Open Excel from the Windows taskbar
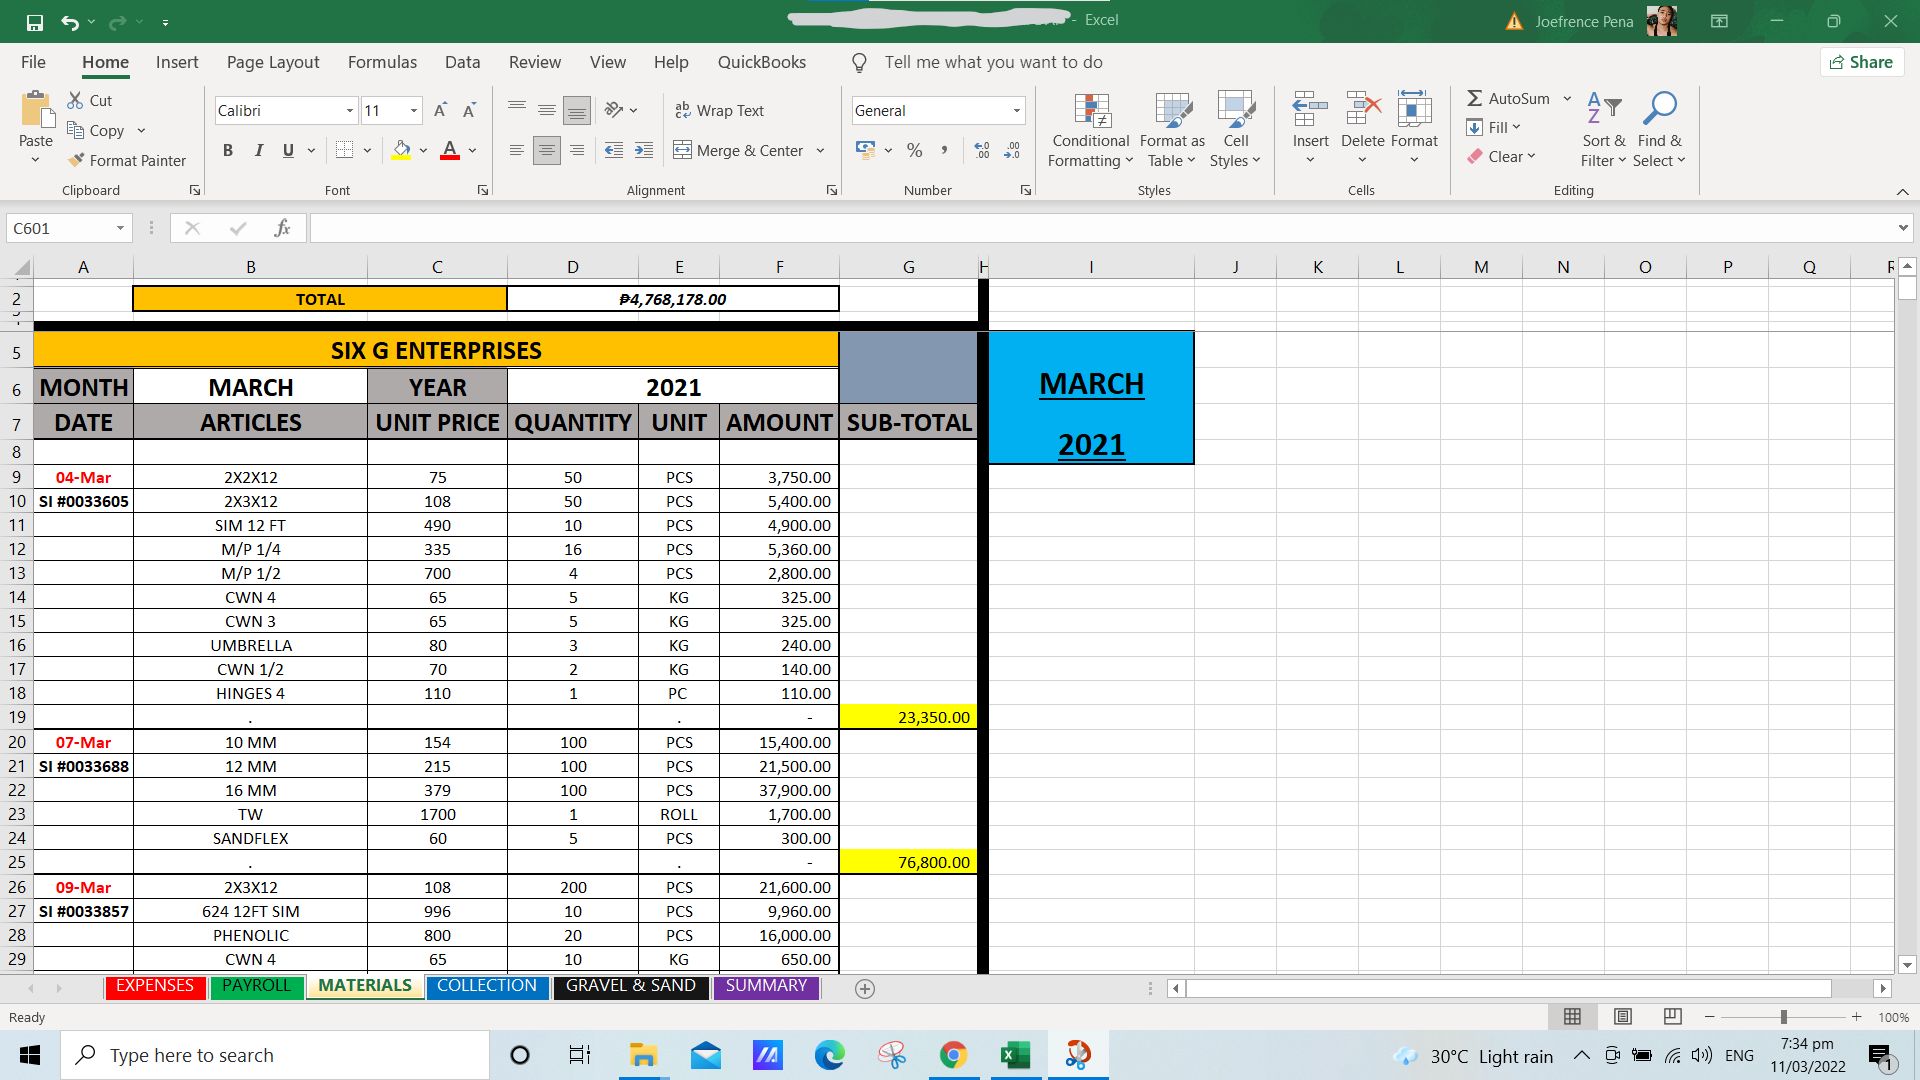Viewport: 1920px width, 1080px height. (x=1015, y=1055)
